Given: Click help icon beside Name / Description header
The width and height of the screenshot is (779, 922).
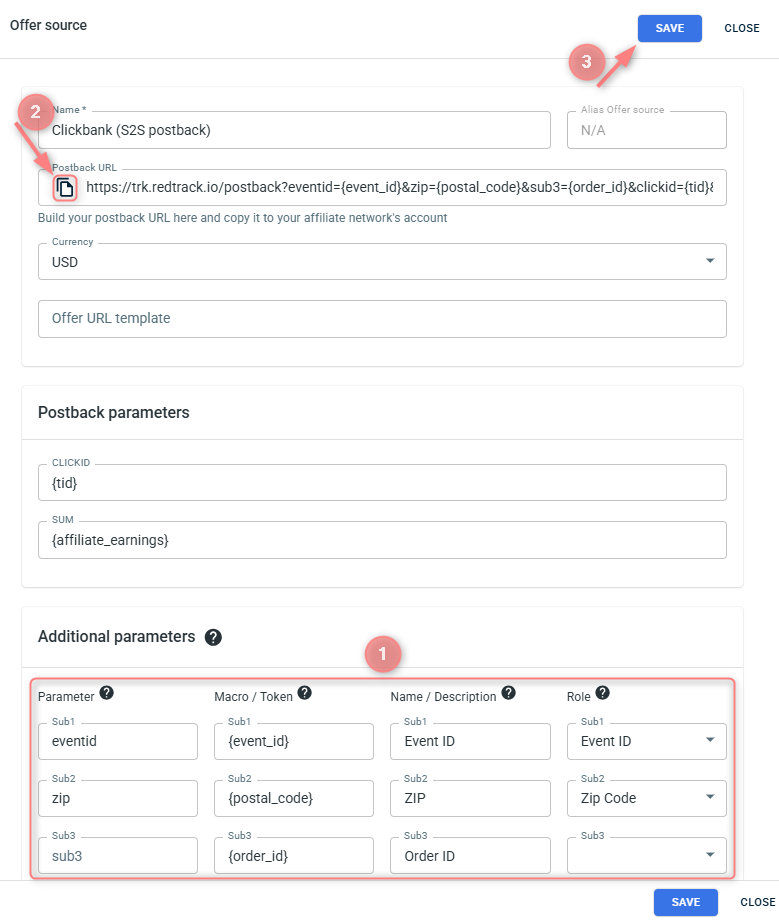Looking at the screenshot, I should [x=508, y=693].
